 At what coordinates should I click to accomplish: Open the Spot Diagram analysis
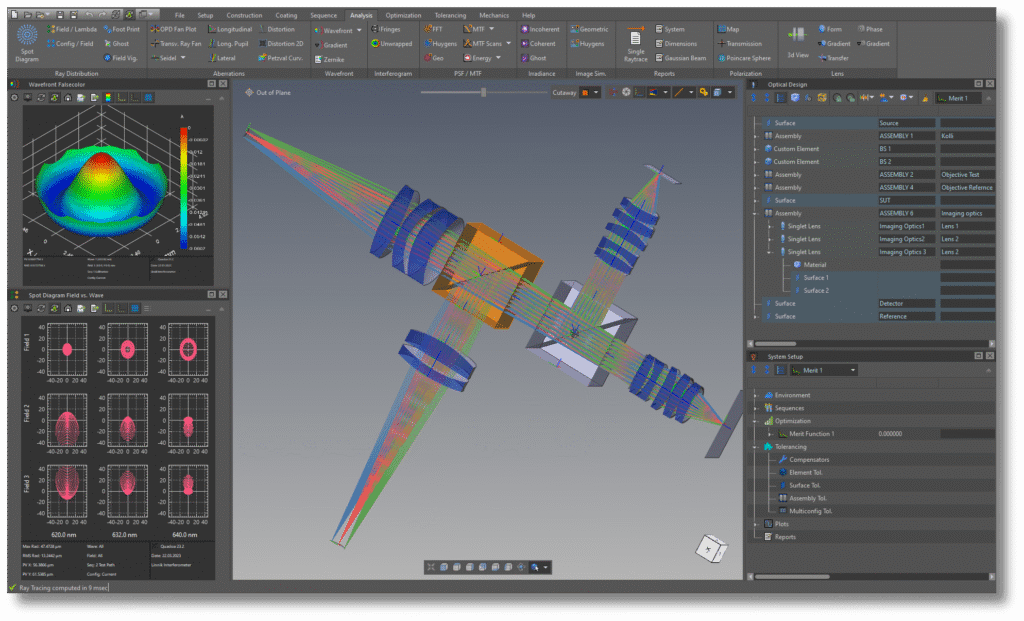(x=27, y=44)
